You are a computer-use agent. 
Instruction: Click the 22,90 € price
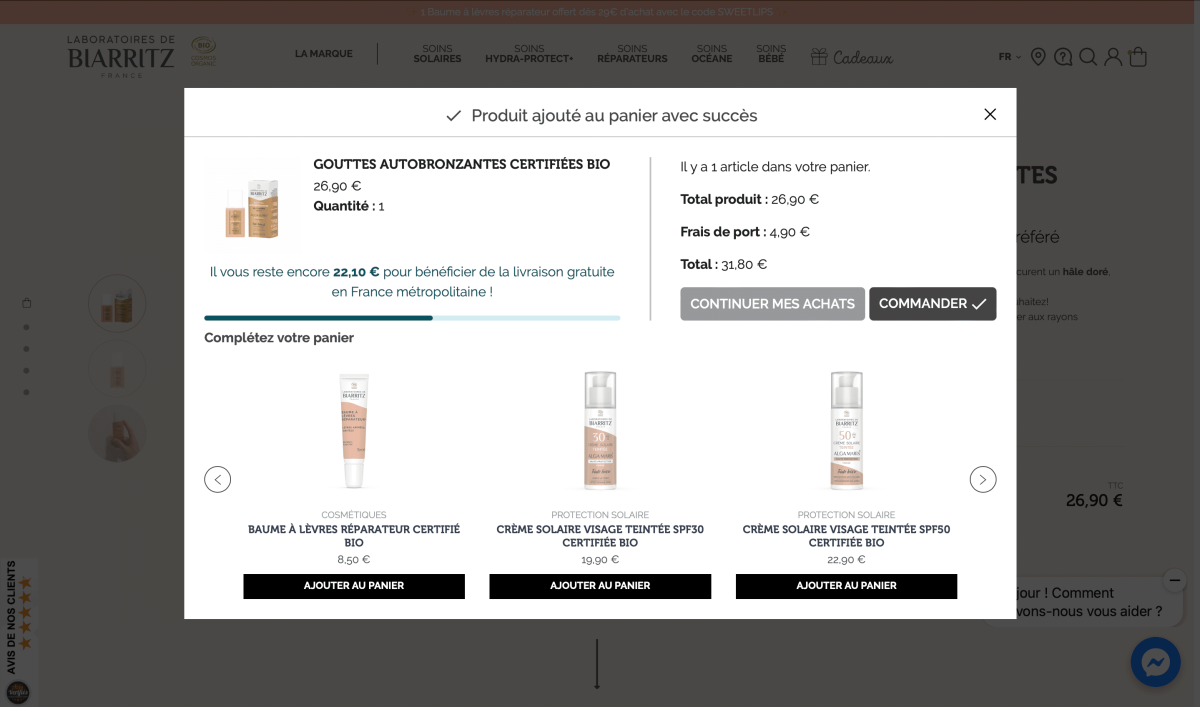point(846,560)
